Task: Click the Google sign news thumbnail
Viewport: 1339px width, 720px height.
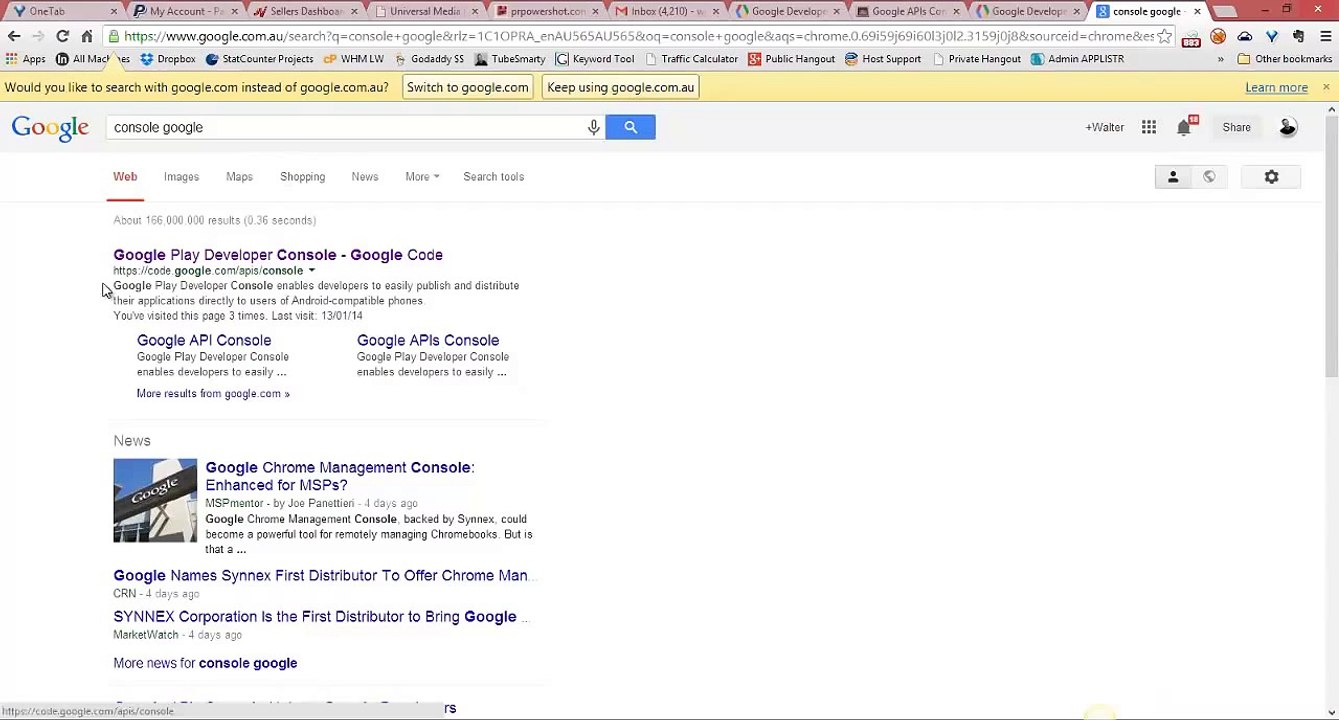Action: (x=155, y=500)
